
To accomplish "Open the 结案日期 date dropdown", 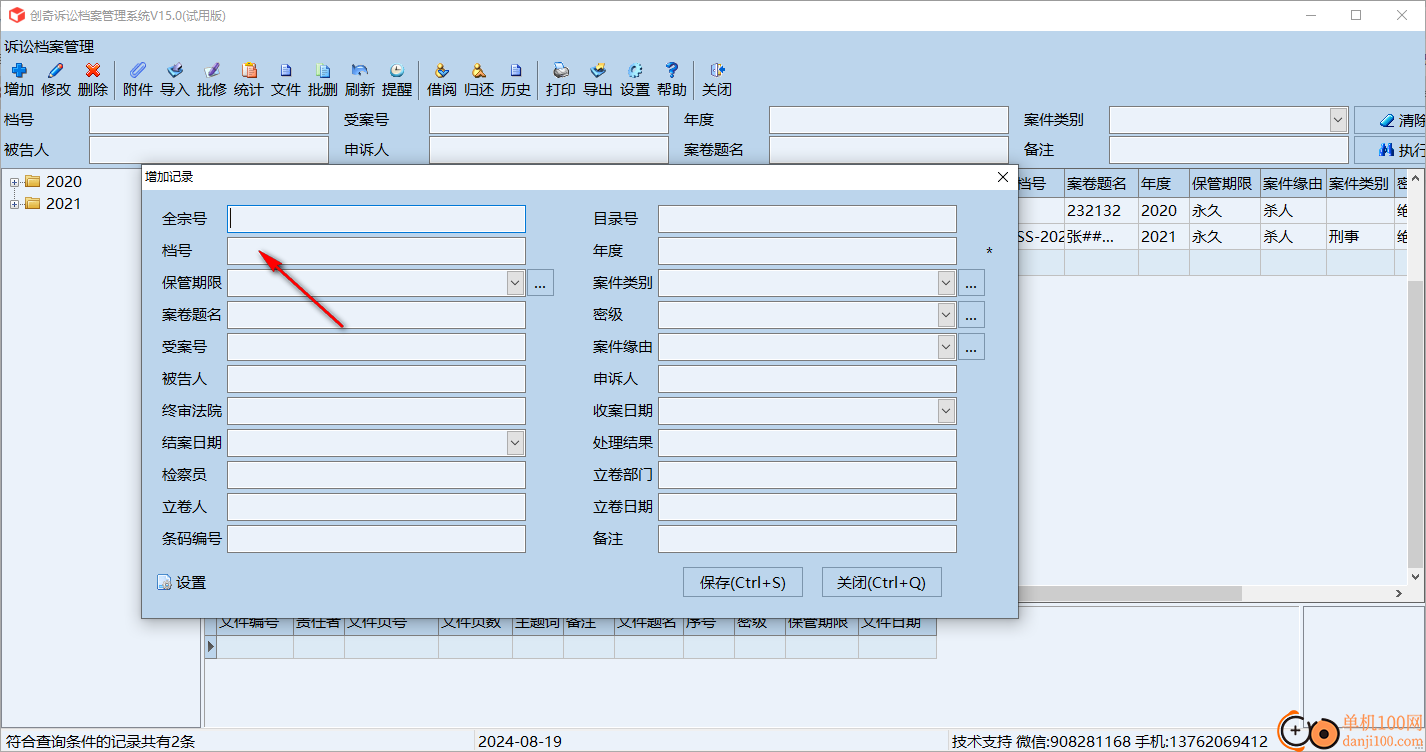I will tap(515, 443).
